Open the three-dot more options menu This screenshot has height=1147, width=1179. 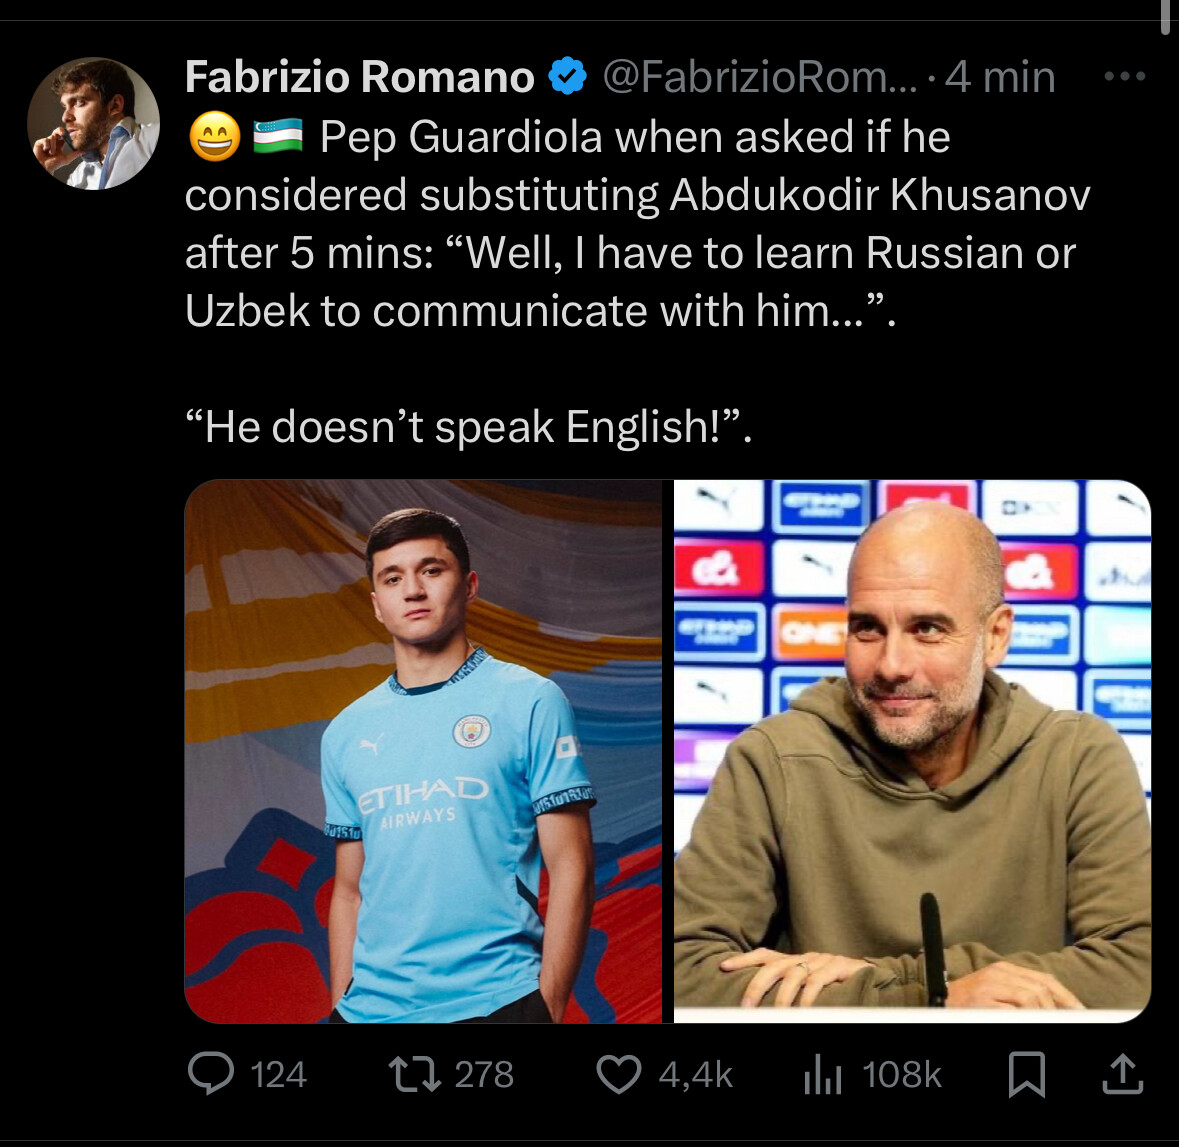[1125, 76]
